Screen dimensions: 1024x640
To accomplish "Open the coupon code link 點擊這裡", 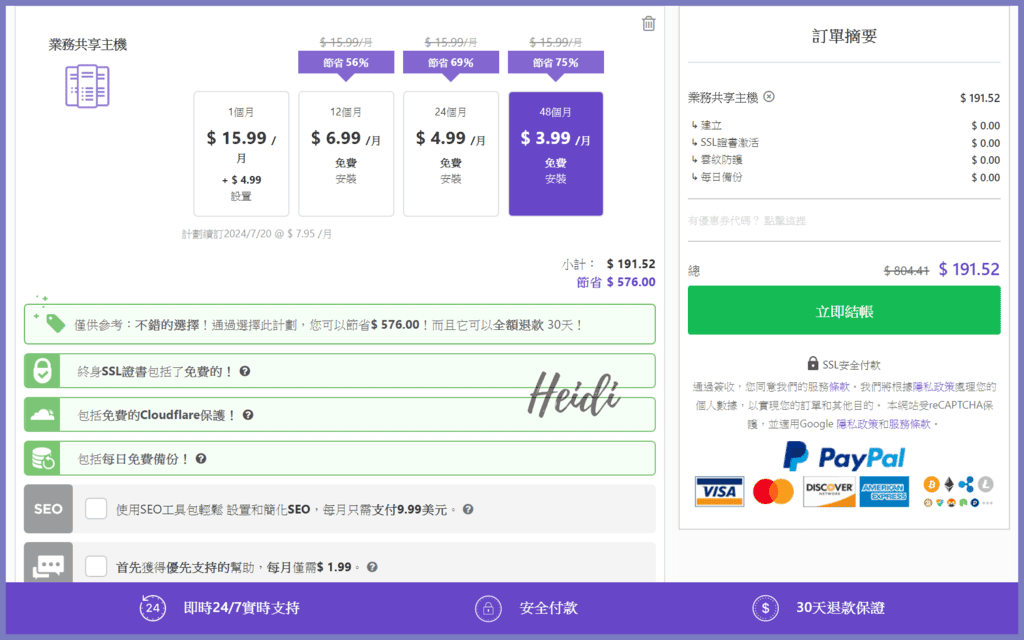I will 785,221.
